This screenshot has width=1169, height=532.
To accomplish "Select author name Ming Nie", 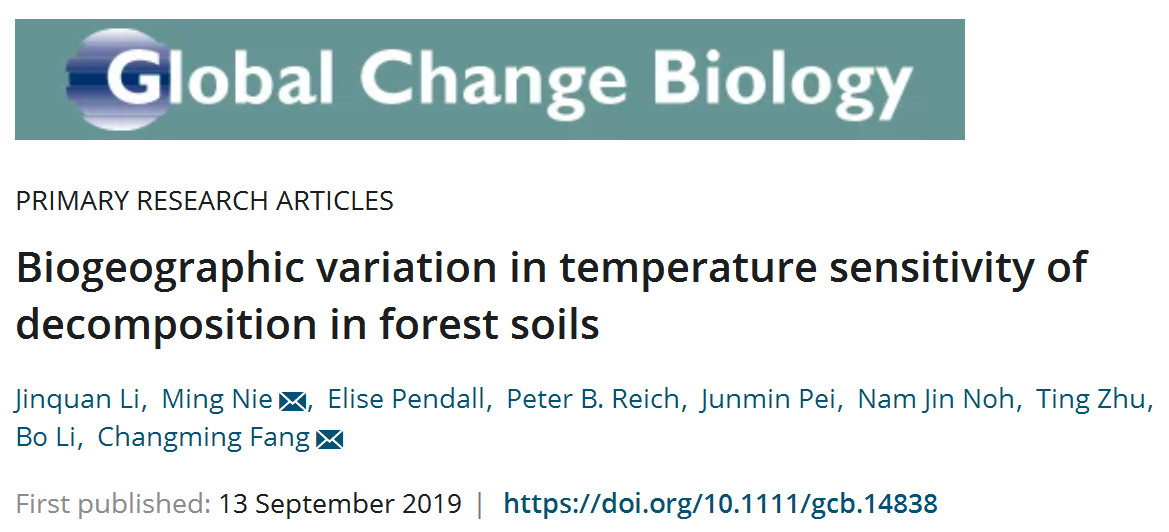I will (218, 401).
